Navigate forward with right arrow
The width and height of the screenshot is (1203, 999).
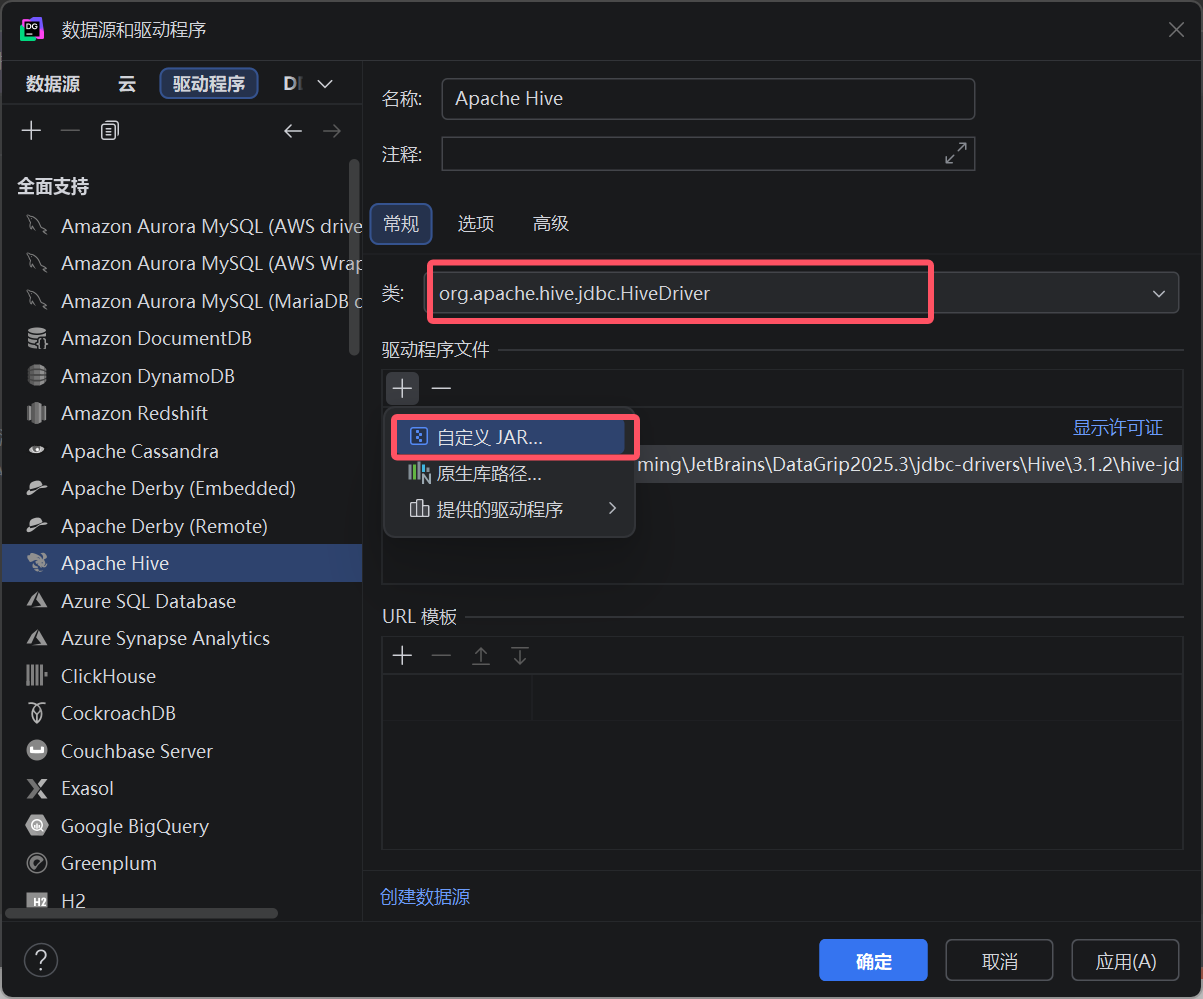[x=332, y=131]
